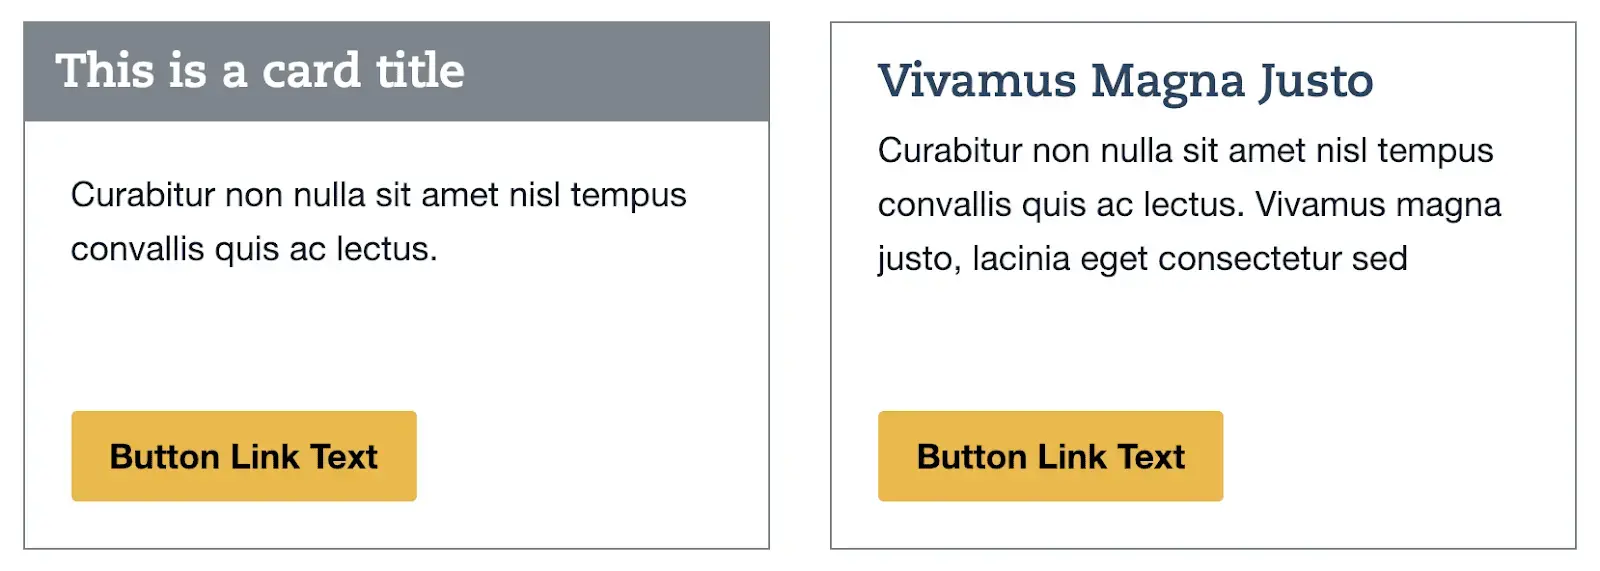
Task: Click the gray header bar right of the title
Action: tap(620, 71)
